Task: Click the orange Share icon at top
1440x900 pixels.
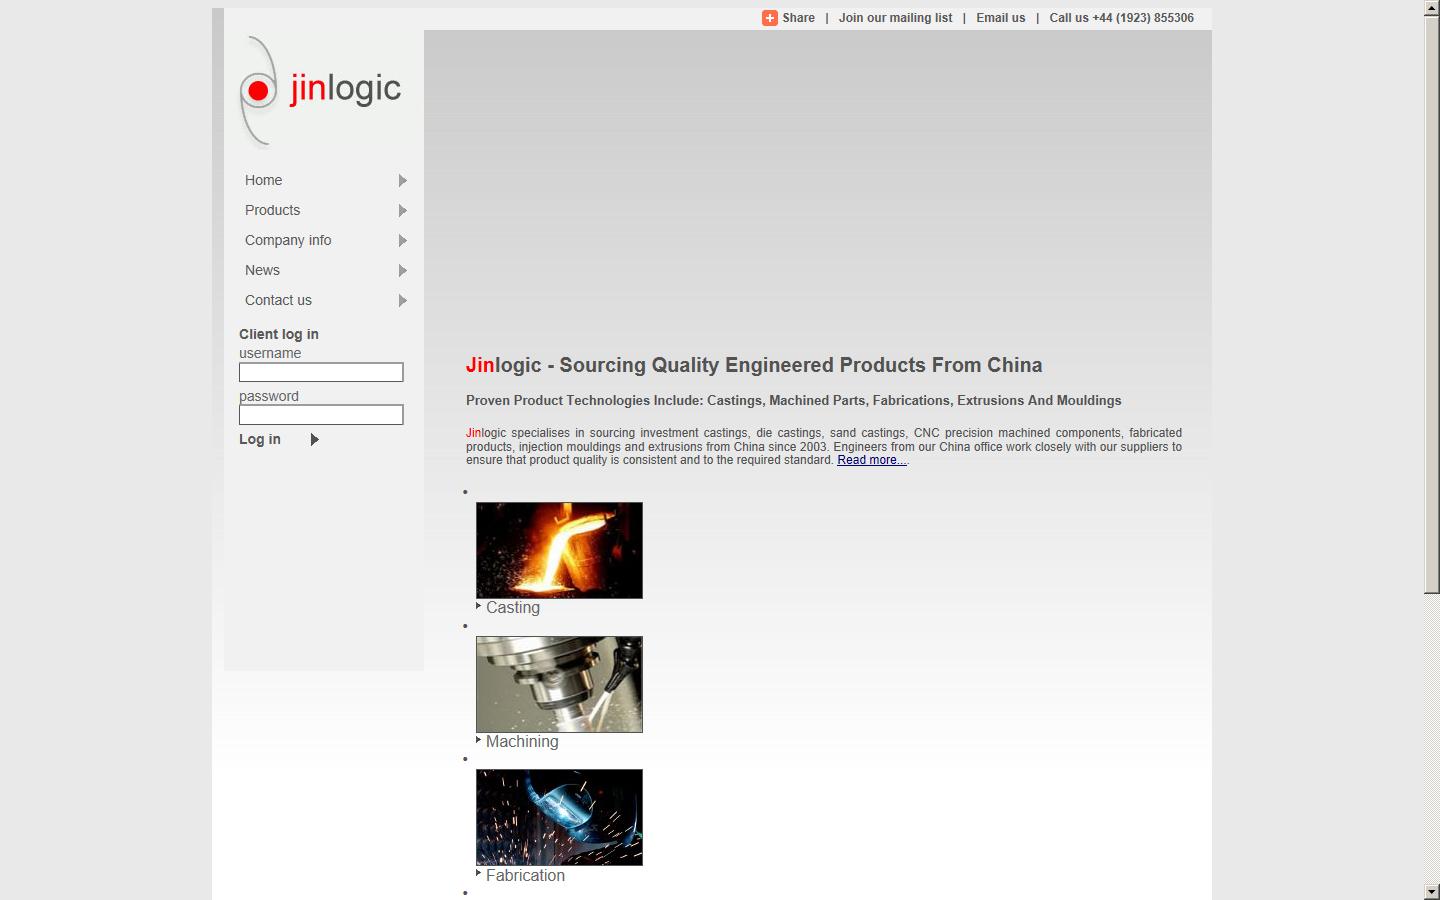Action: (x=769, y=17)
